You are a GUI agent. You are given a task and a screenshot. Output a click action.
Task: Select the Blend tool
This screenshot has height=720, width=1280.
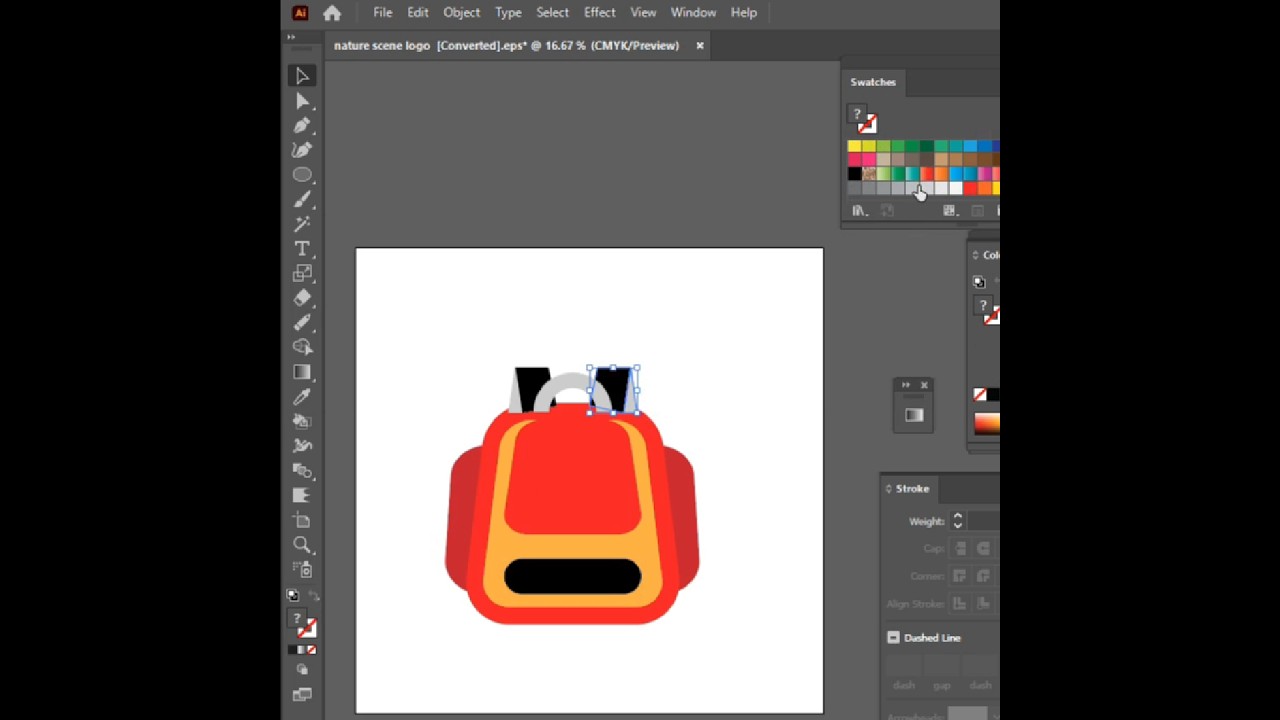coord(302,471)
